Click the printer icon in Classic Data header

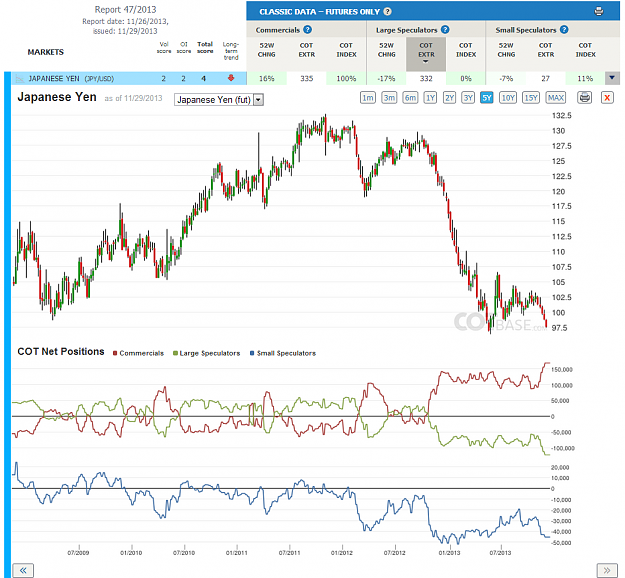pos(599,11)
